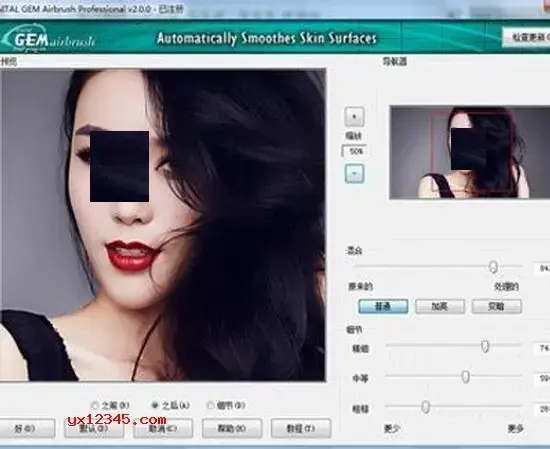Image resolution: width=550 pixels, height=449 pixels.
Task: Click the 精细 (Fine) detail slider handle
Action: point(485,347)
